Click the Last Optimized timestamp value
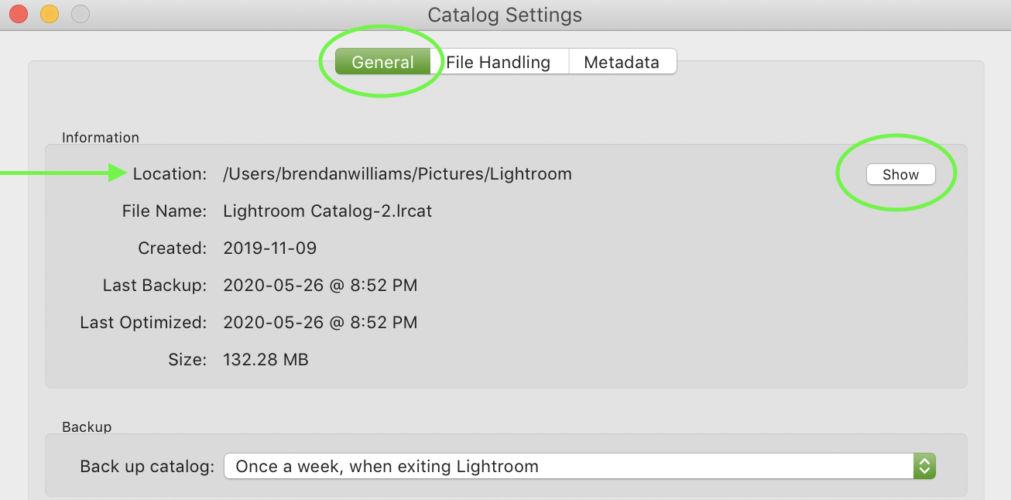This screenshot has width=1011, height=500. point(320,323)
